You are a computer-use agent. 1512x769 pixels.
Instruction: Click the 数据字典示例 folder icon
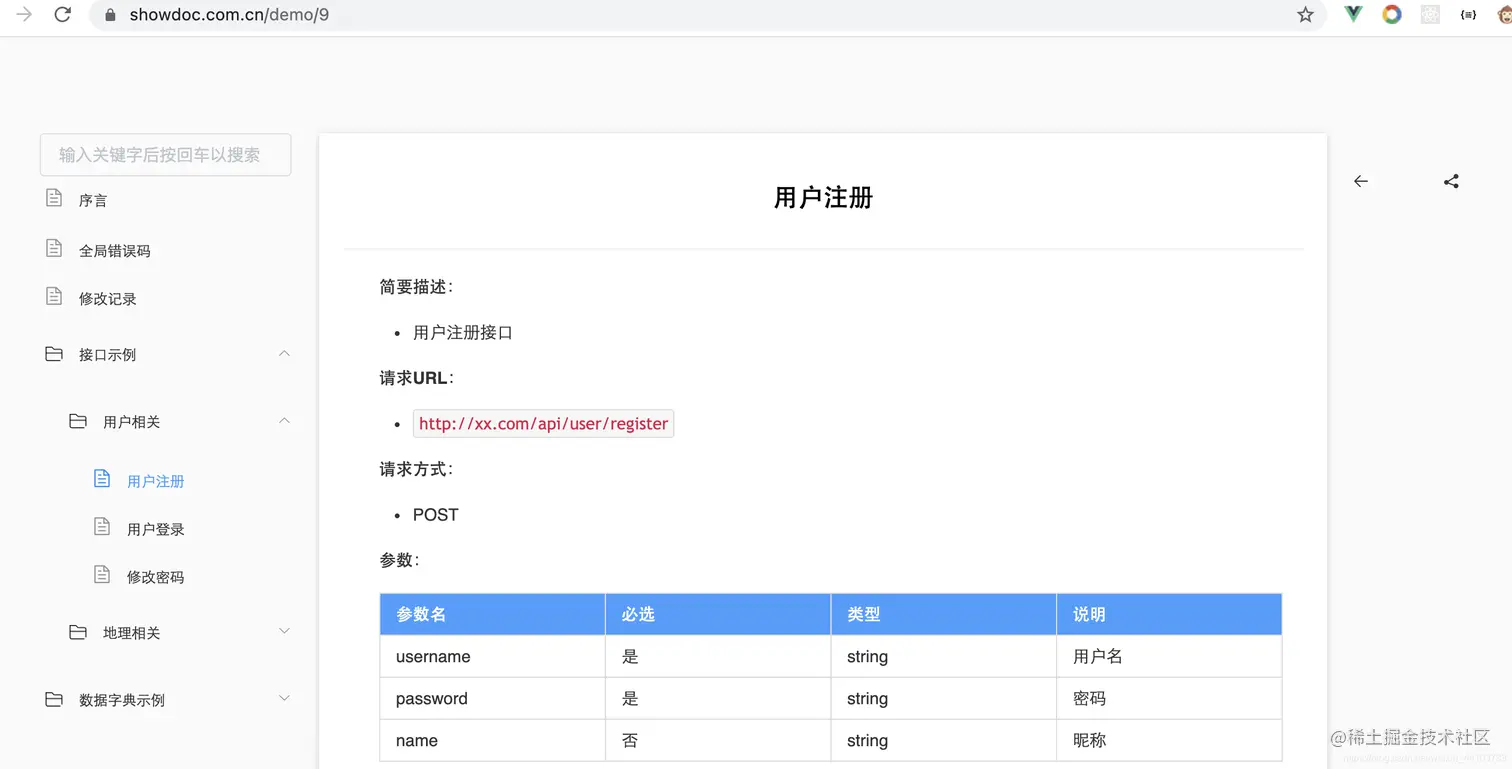click(54, 698)
